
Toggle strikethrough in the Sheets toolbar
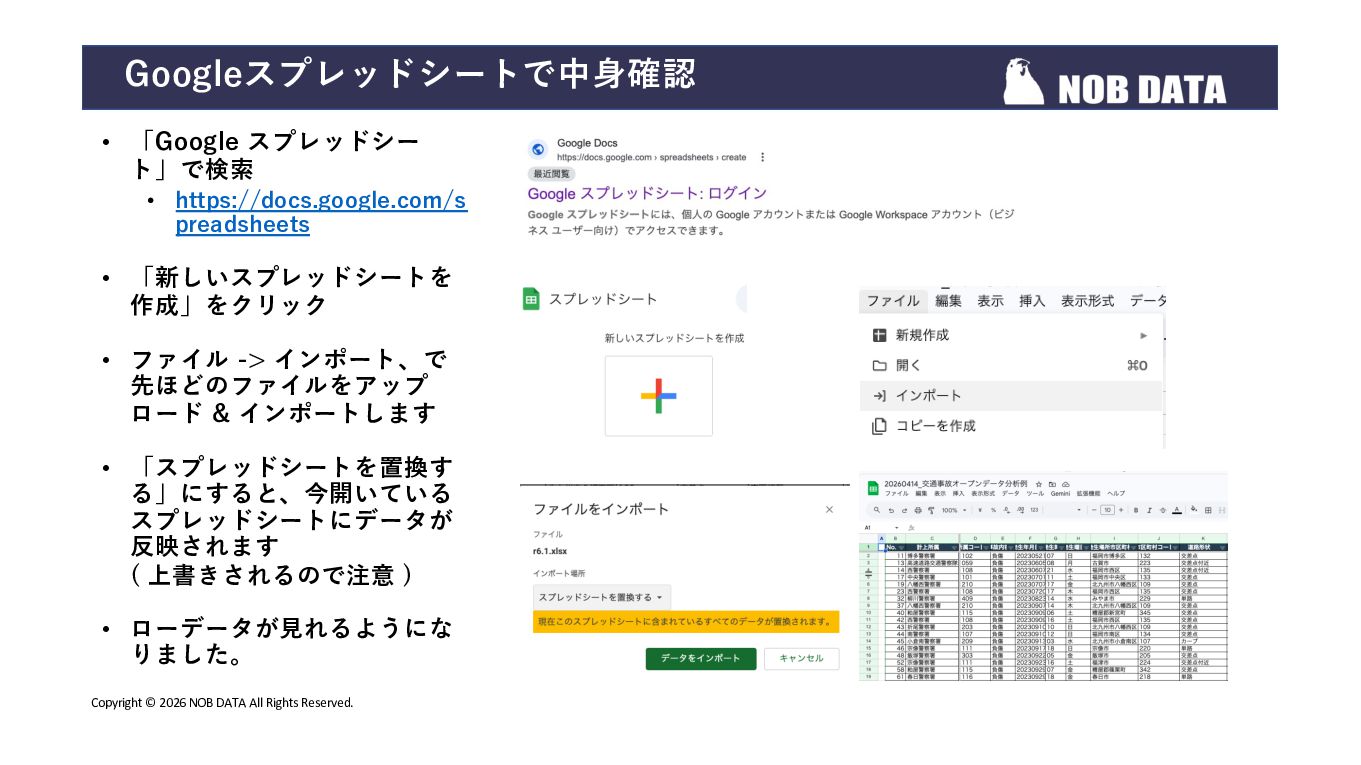(1163, 510)
